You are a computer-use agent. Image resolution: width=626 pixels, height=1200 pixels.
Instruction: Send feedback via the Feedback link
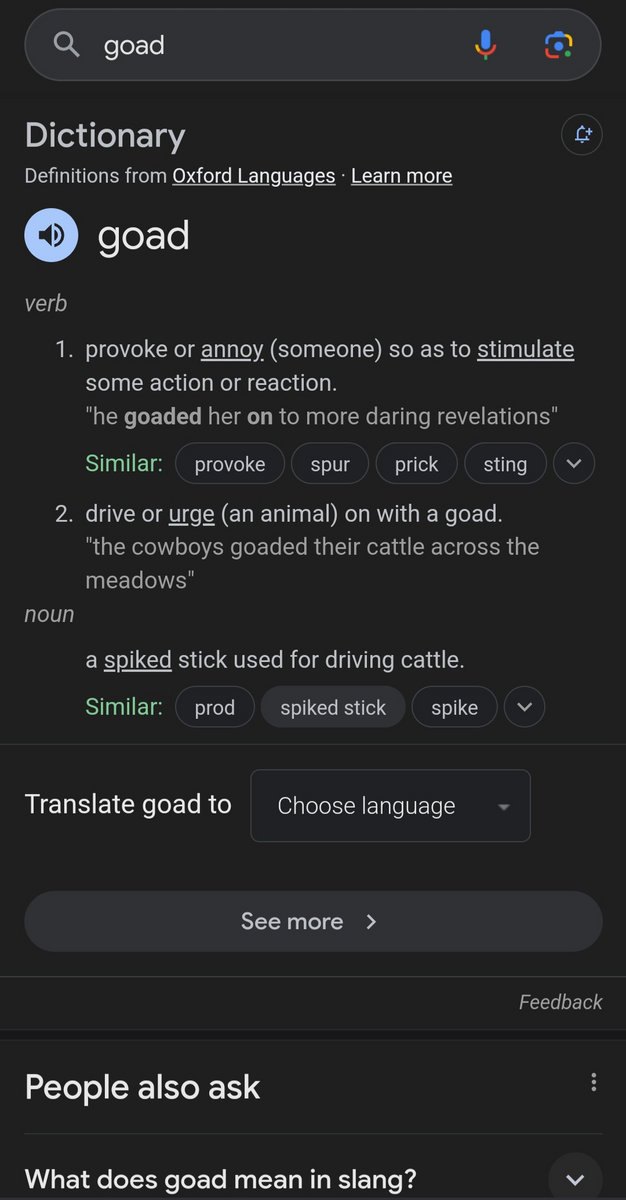tap(560, 1002)
